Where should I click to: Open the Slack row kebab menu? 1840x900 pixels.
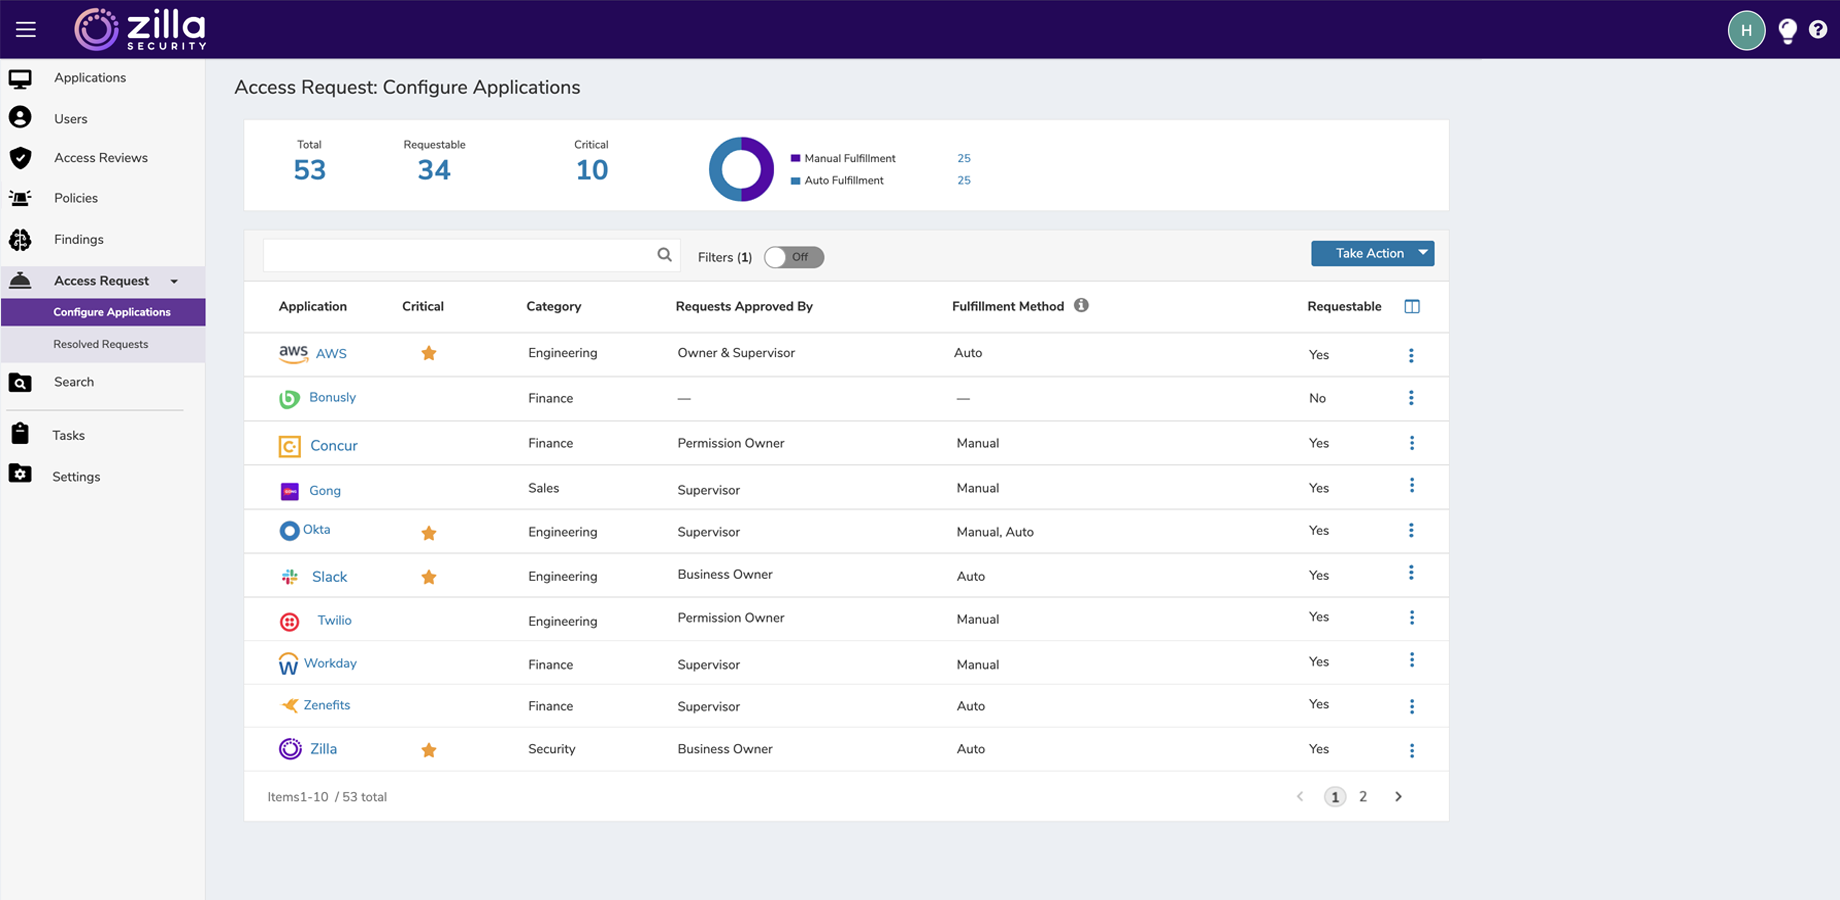(1411, 573)
